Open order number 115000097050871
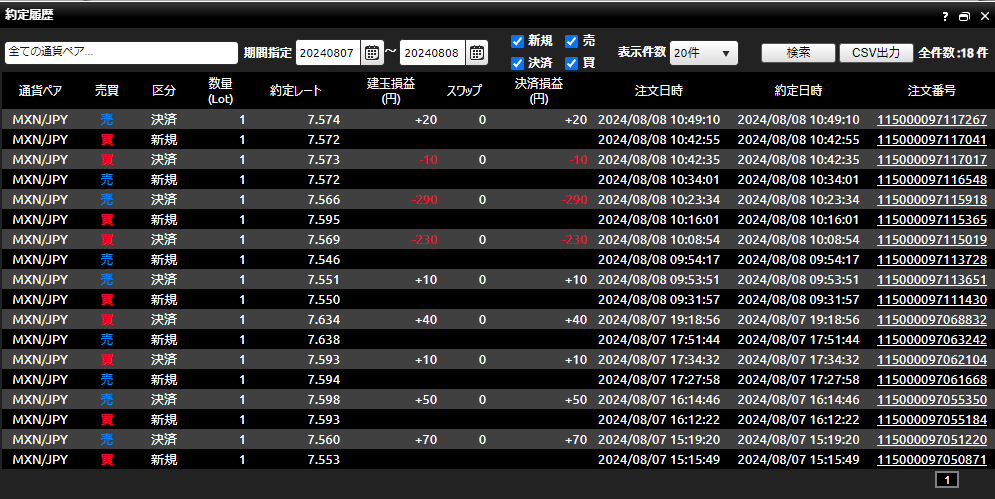This screenshot has height=499, width=995. click(932, 460)
